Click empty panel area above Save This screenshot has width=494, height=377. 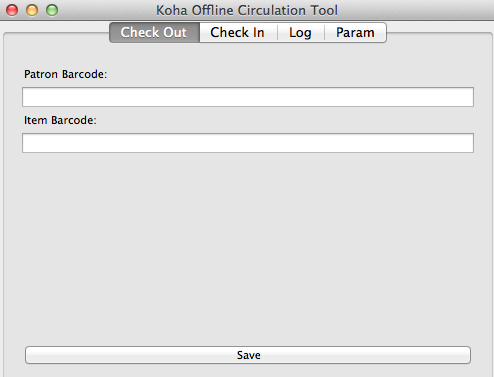pyautogui.click(x=248, y=250)
